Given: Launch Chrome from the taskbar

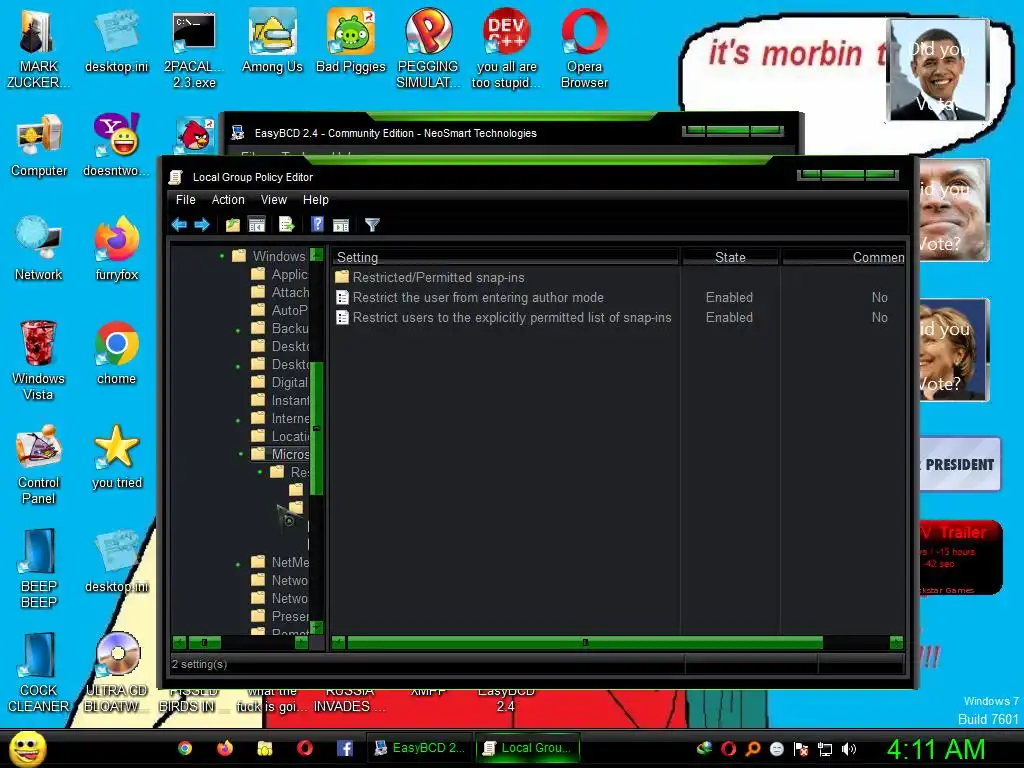Looking at the screenshot, I should [185, 748].
